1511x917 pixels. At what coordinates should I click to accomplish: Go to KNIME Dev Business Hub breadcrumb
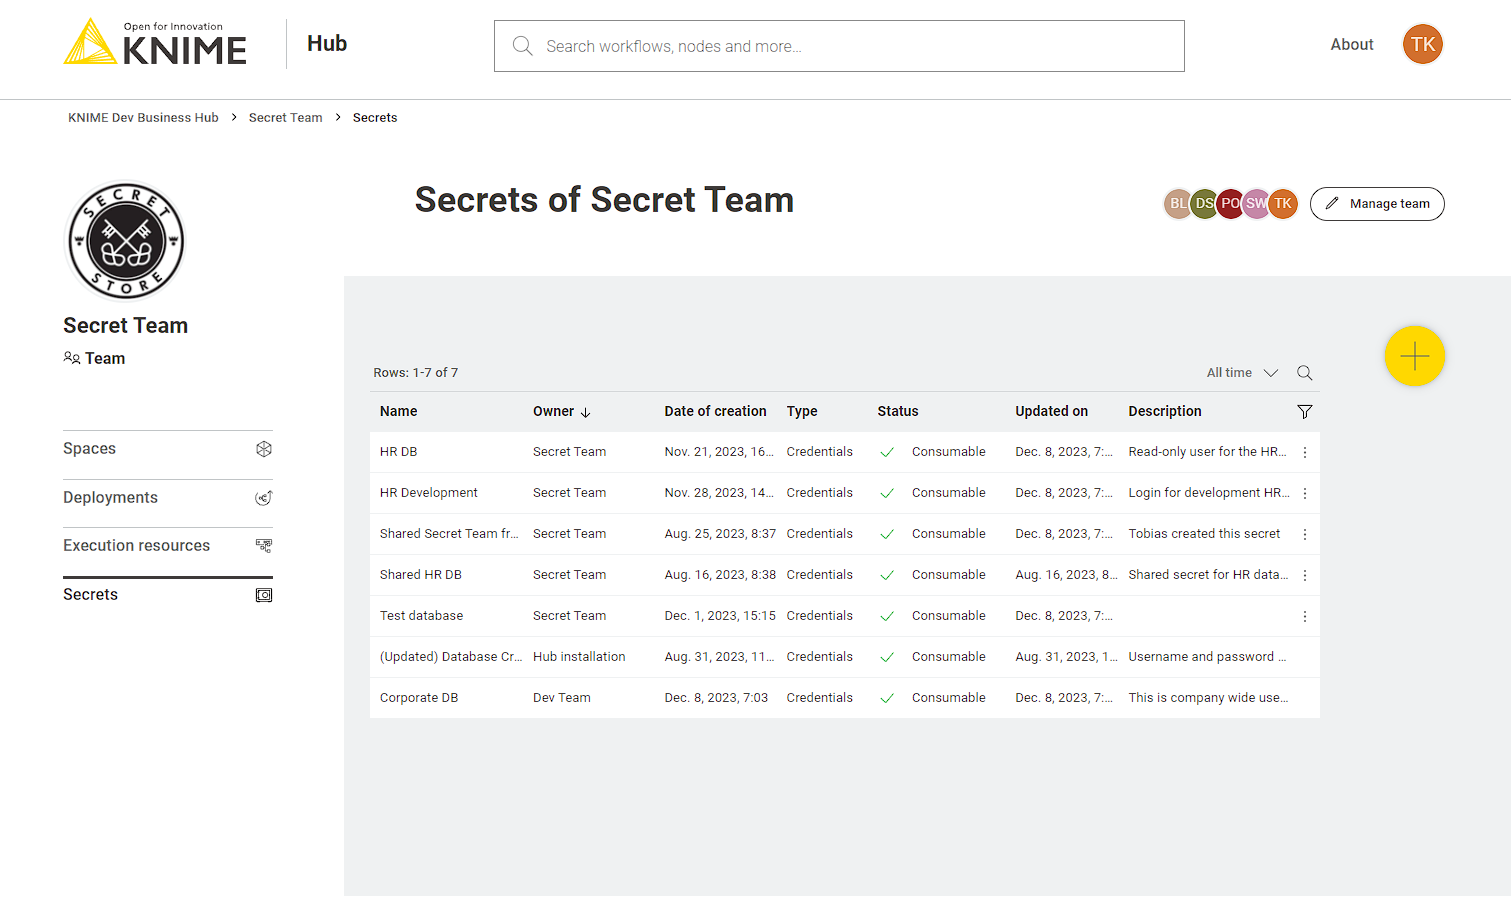[143, 118]
